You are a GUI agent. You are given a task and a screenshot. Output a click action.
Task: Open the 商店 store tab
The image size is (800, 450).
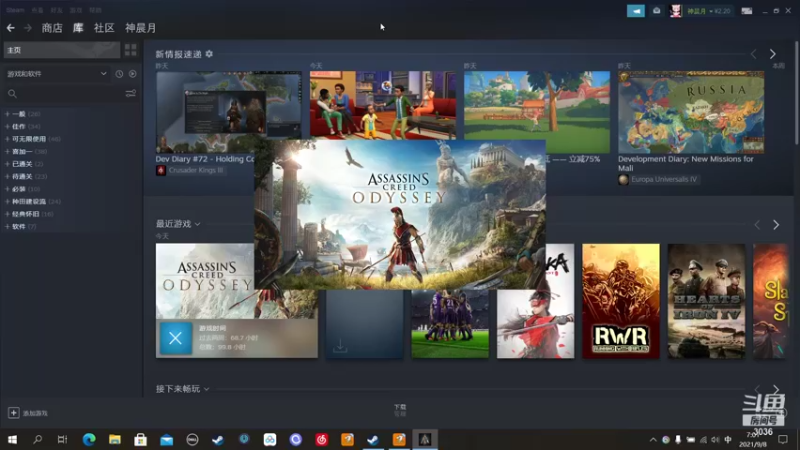pos(52,28)
